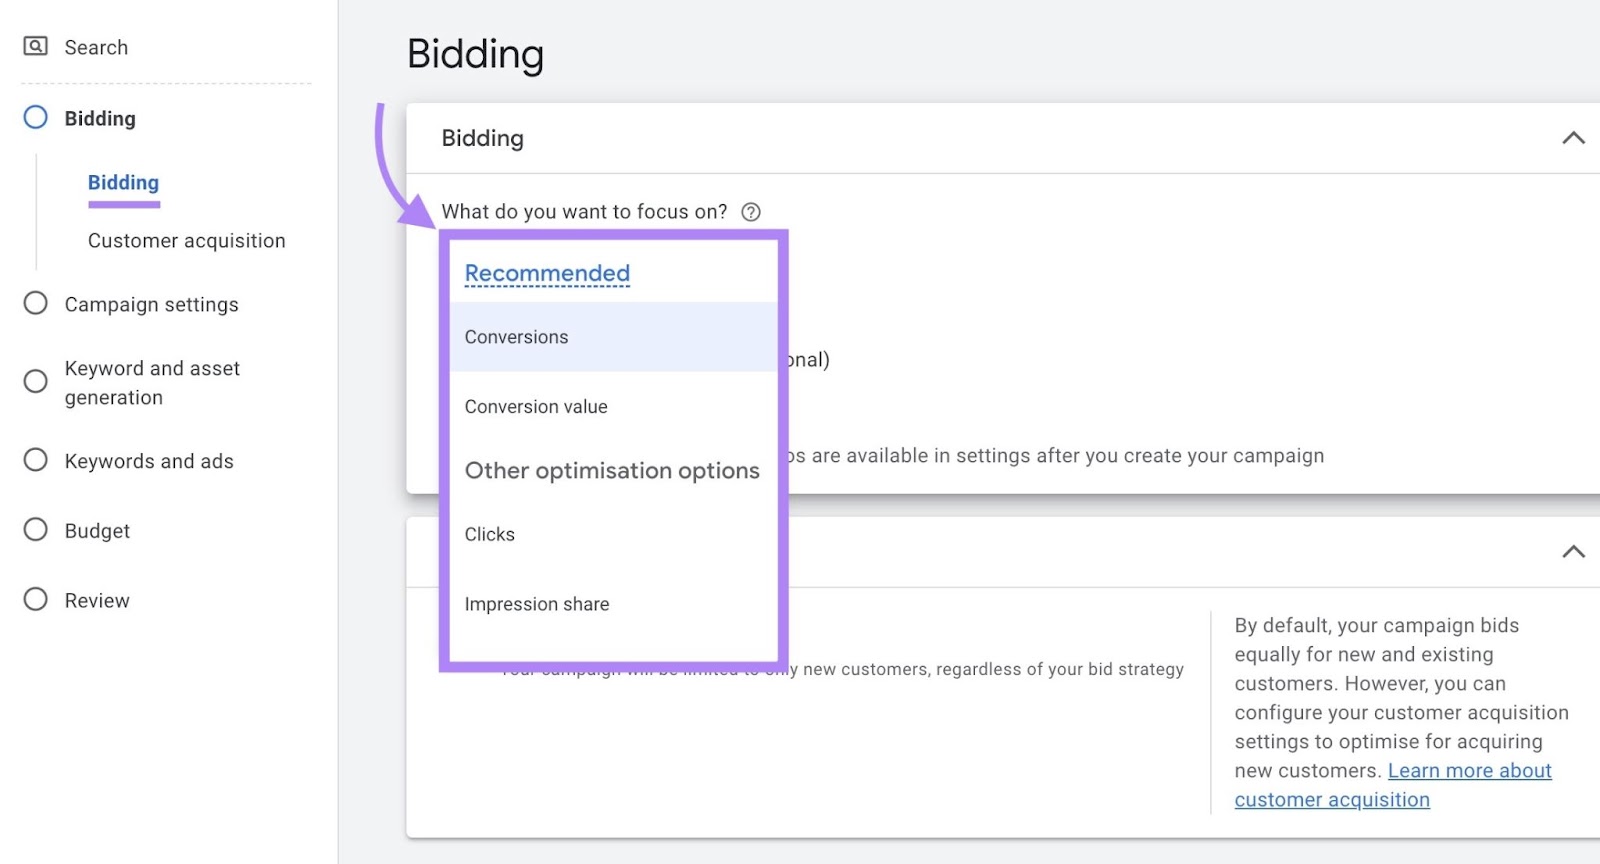Open the Bidding sub-item in the sidebar

[123, 182]
